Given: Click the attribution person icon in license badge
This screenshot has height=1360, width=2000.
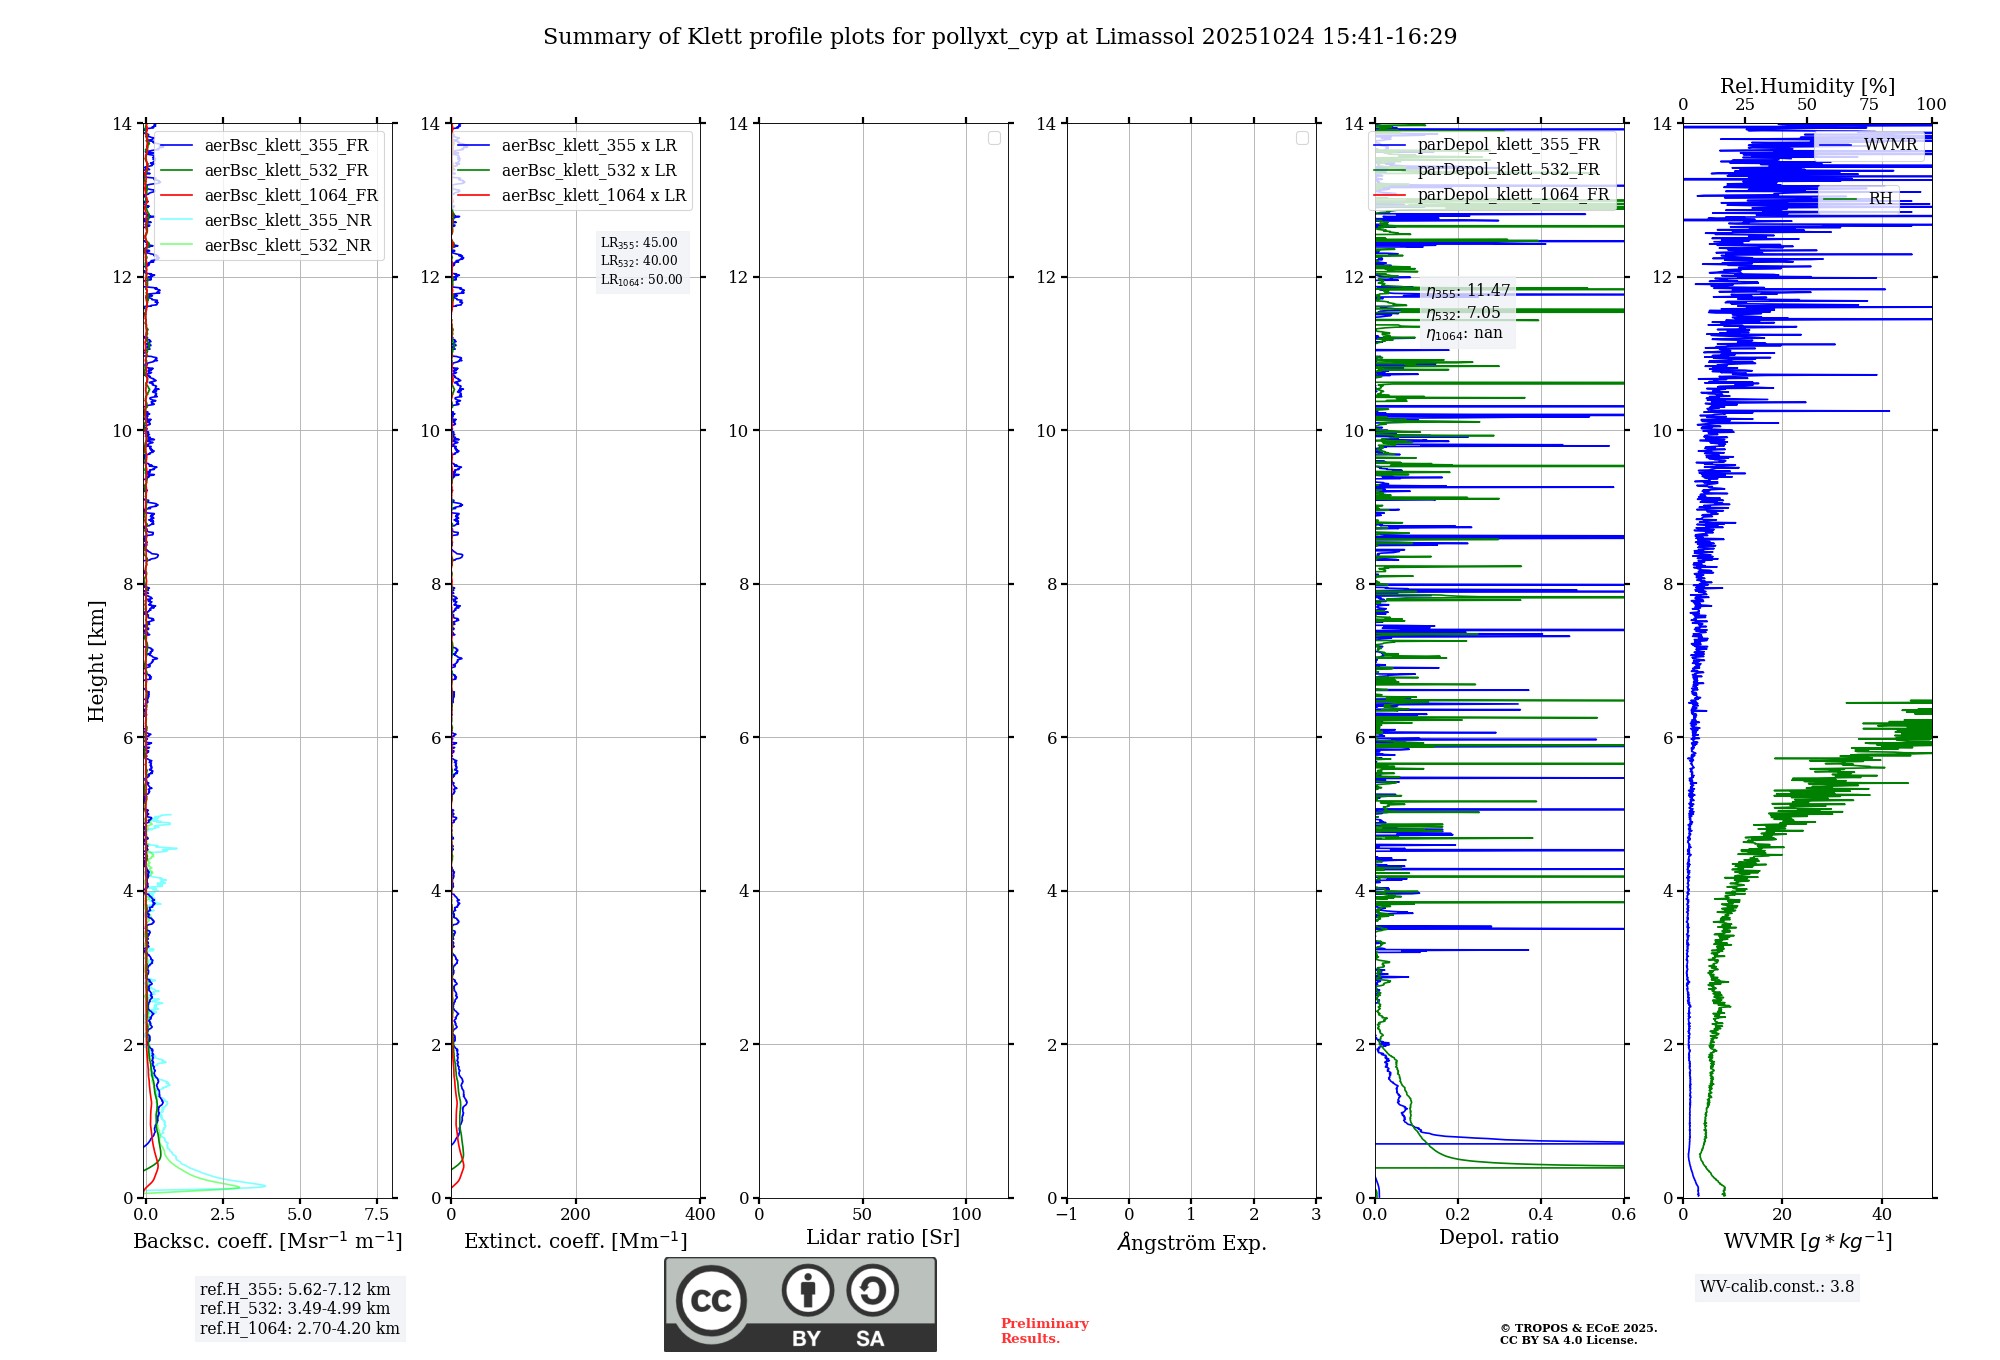Looking at the screenshot, I should (x=808, y=1290).
